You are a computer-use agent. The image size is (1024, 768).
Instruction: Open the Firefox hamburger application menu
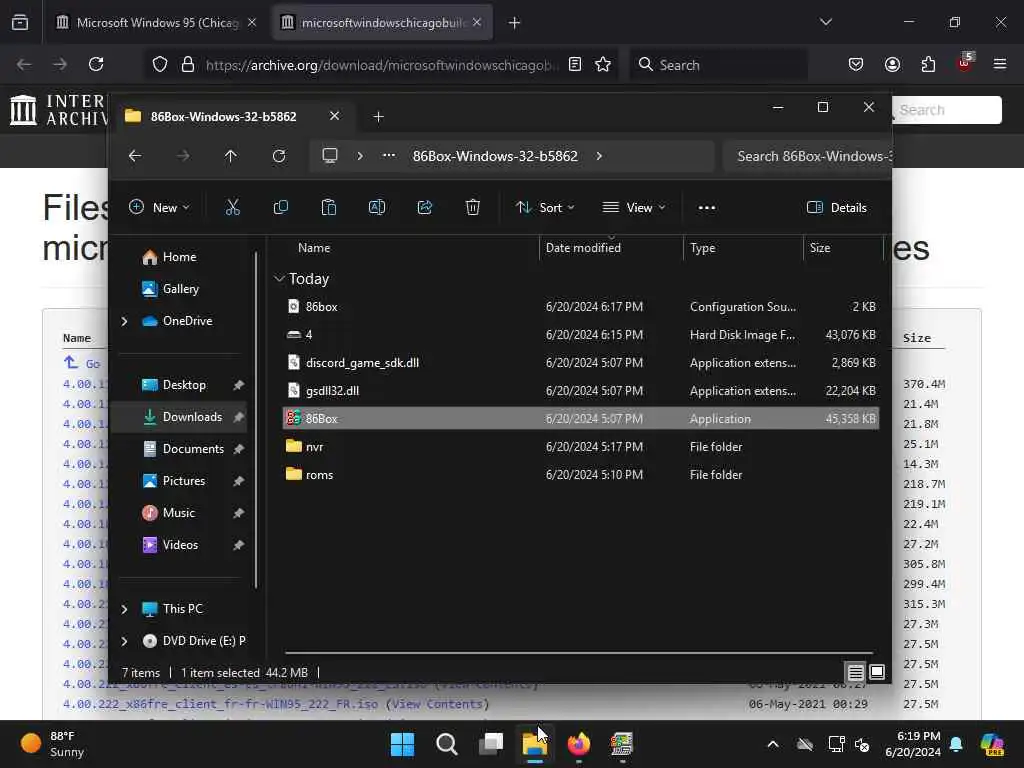[x=1000, y=64]
